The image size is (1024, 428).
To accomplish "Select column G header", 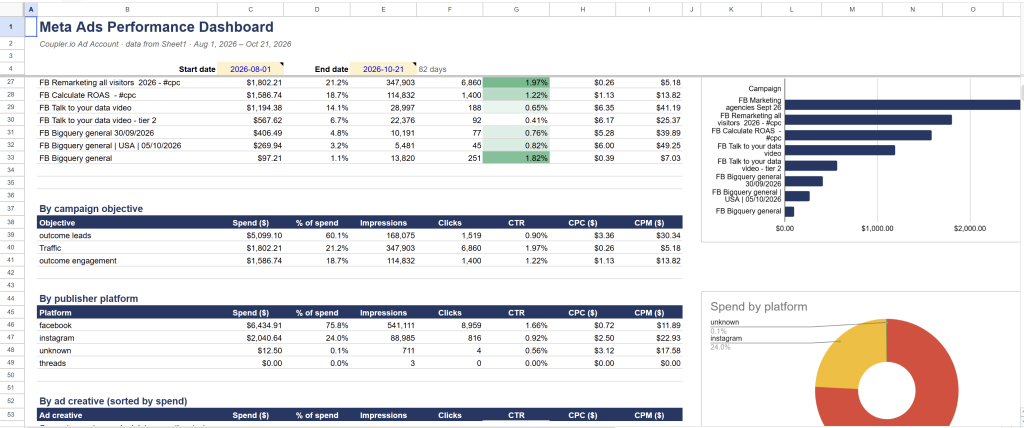I will 516,10.
